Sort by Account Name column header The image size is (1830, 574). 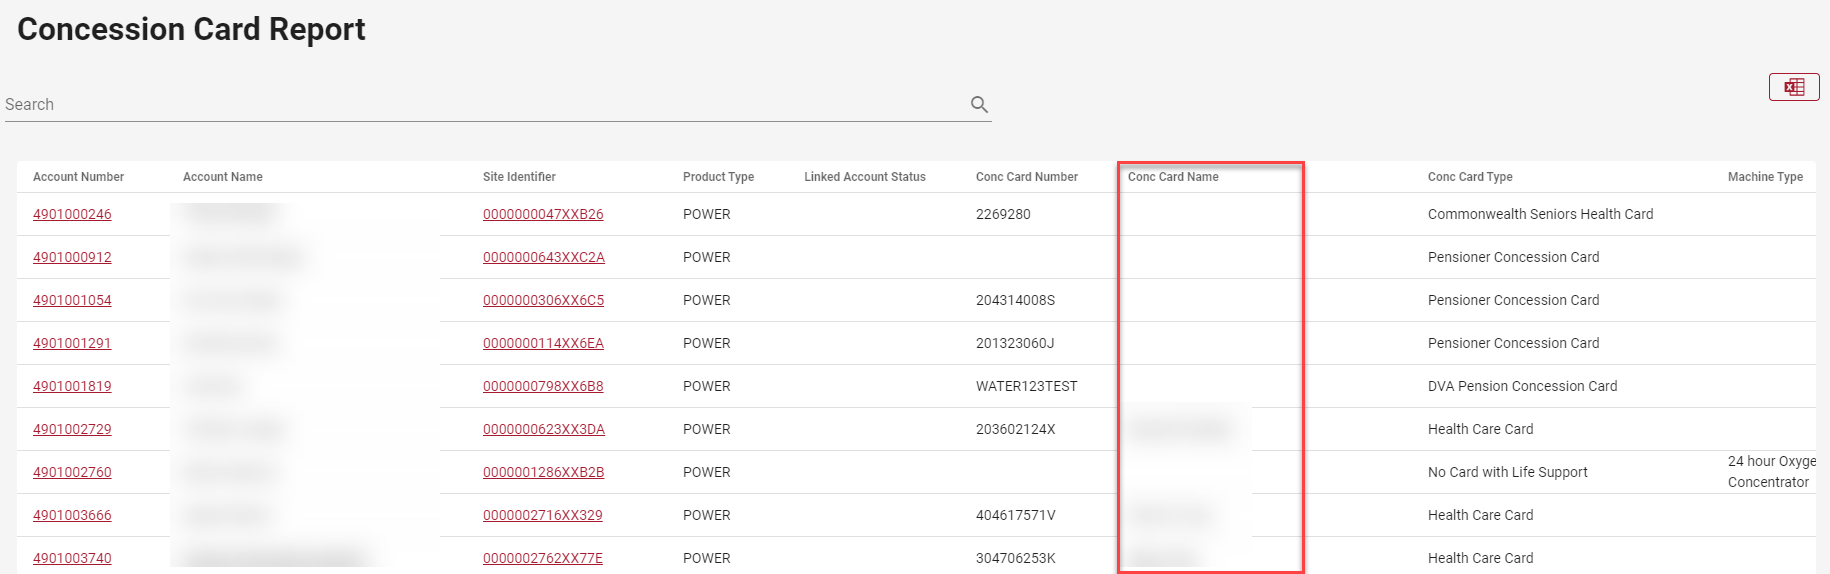click(222, 177)
